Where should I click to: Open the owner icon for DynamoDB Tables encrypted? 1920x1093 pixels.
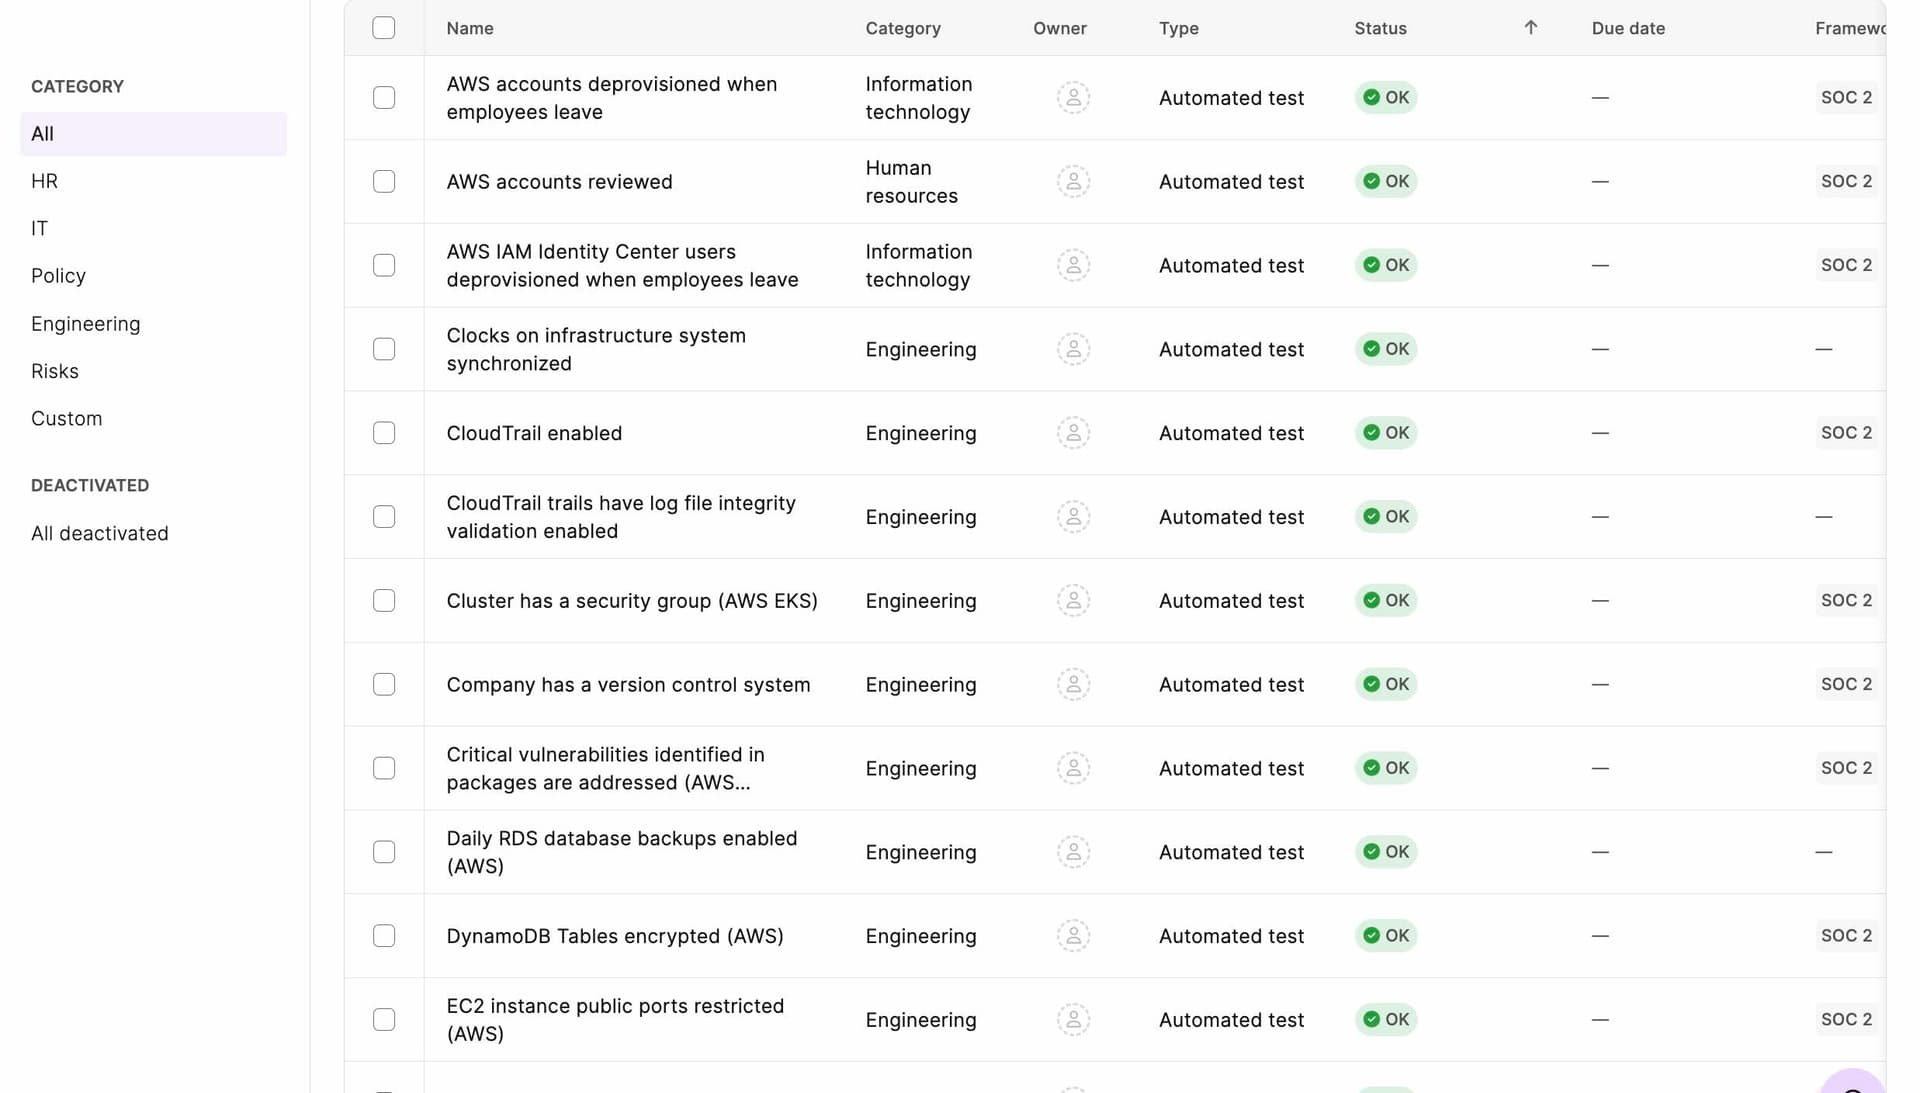[x=1073, y=936]
